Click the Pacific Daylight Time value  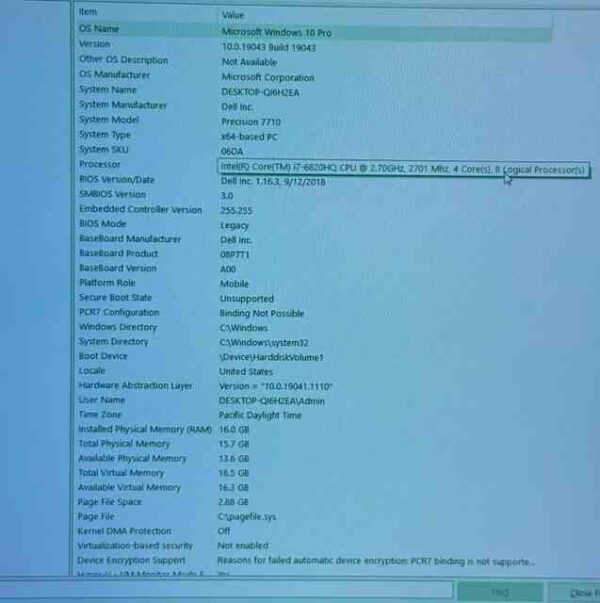pos(260,416)
